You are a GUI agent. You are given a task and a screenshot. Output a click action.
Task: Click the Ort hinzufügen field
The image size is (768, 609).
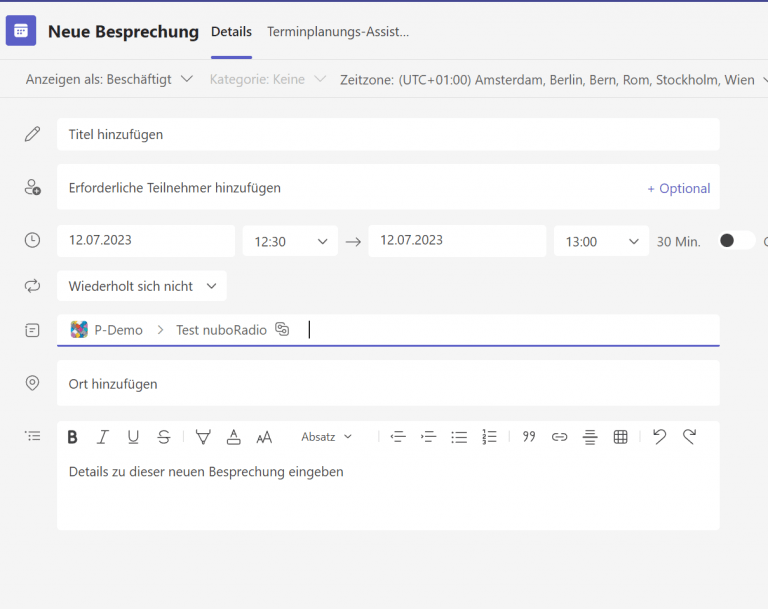point(388,383)
